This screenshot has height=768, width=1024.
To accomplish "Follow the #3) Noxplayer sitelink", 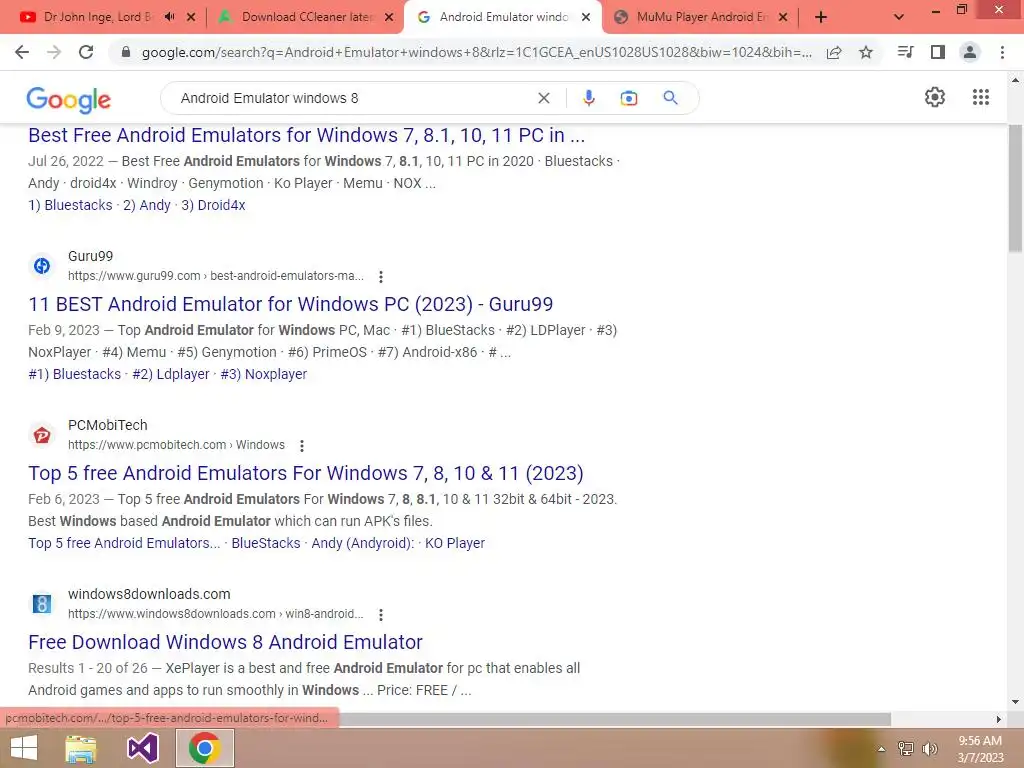I will tap(264, 374).
